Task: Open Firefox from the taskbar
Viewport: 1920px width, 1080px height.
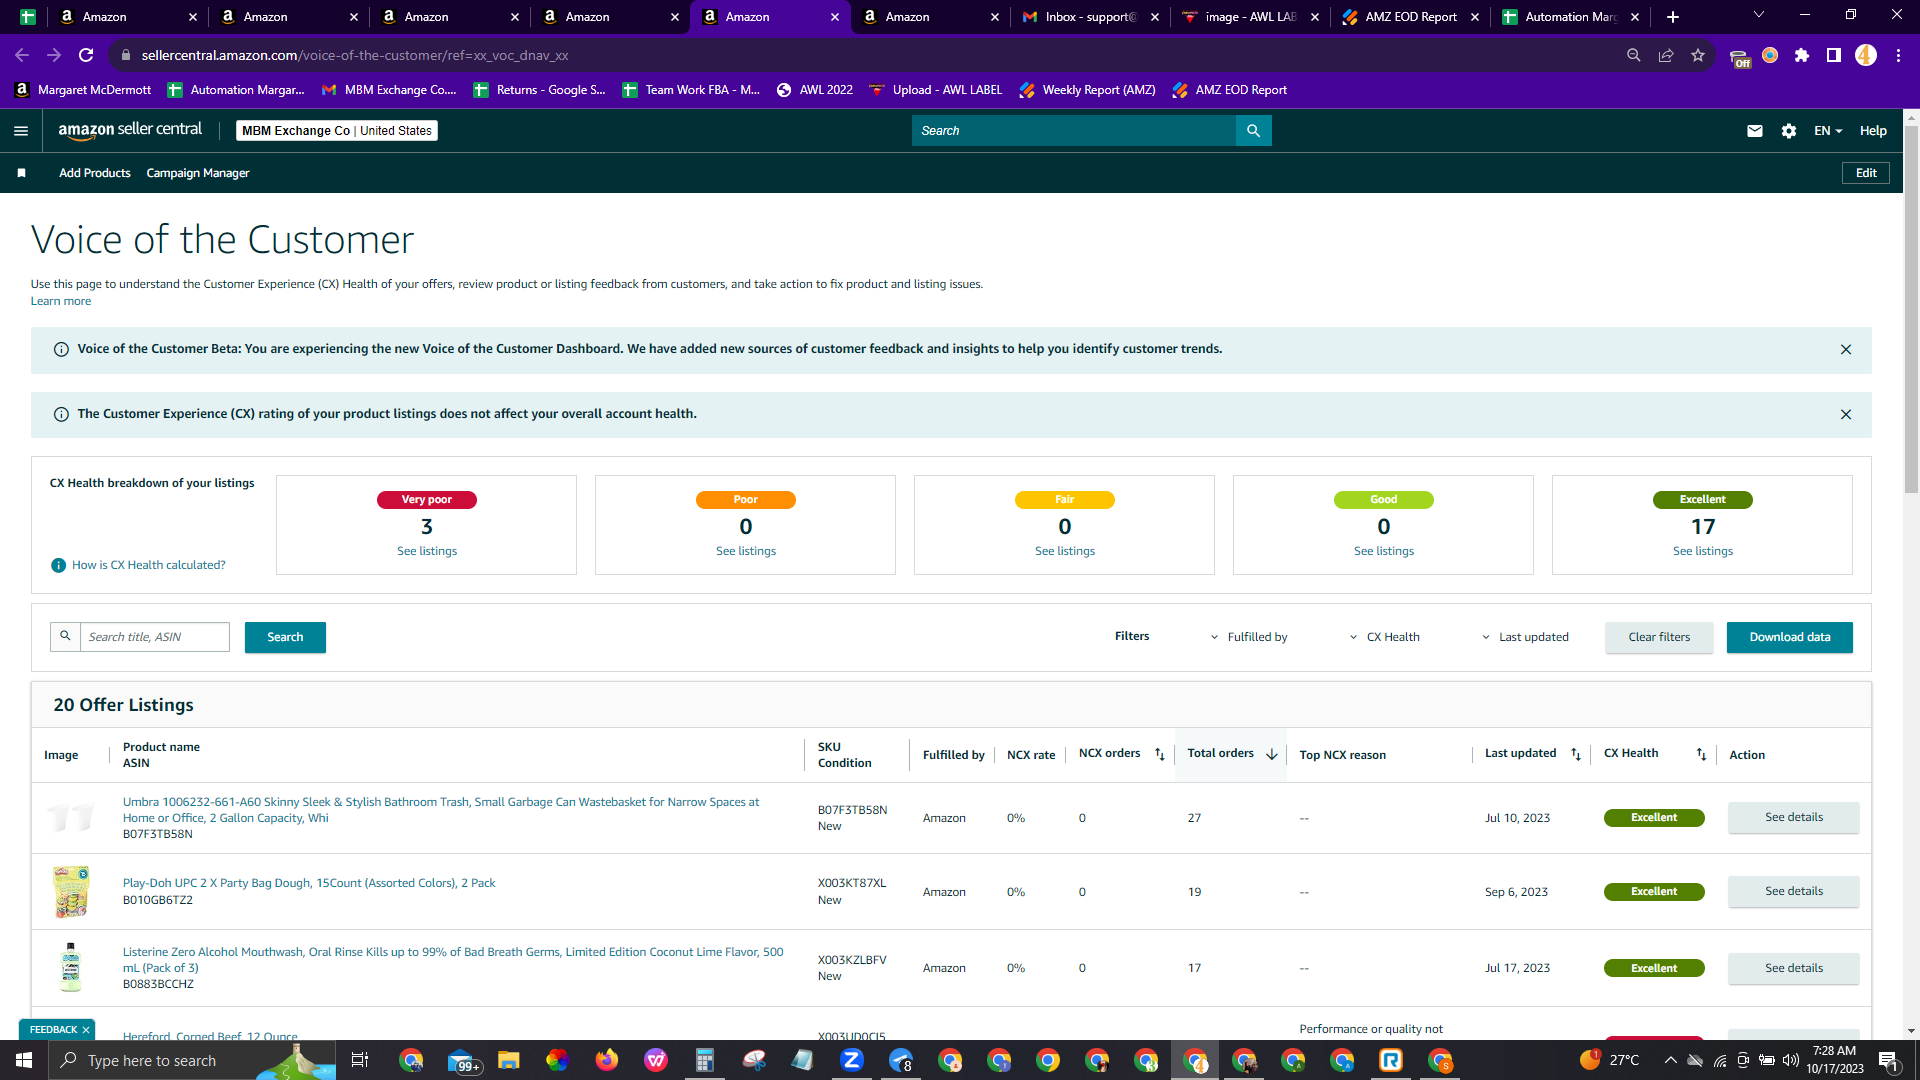Action: click(607, 1060)
